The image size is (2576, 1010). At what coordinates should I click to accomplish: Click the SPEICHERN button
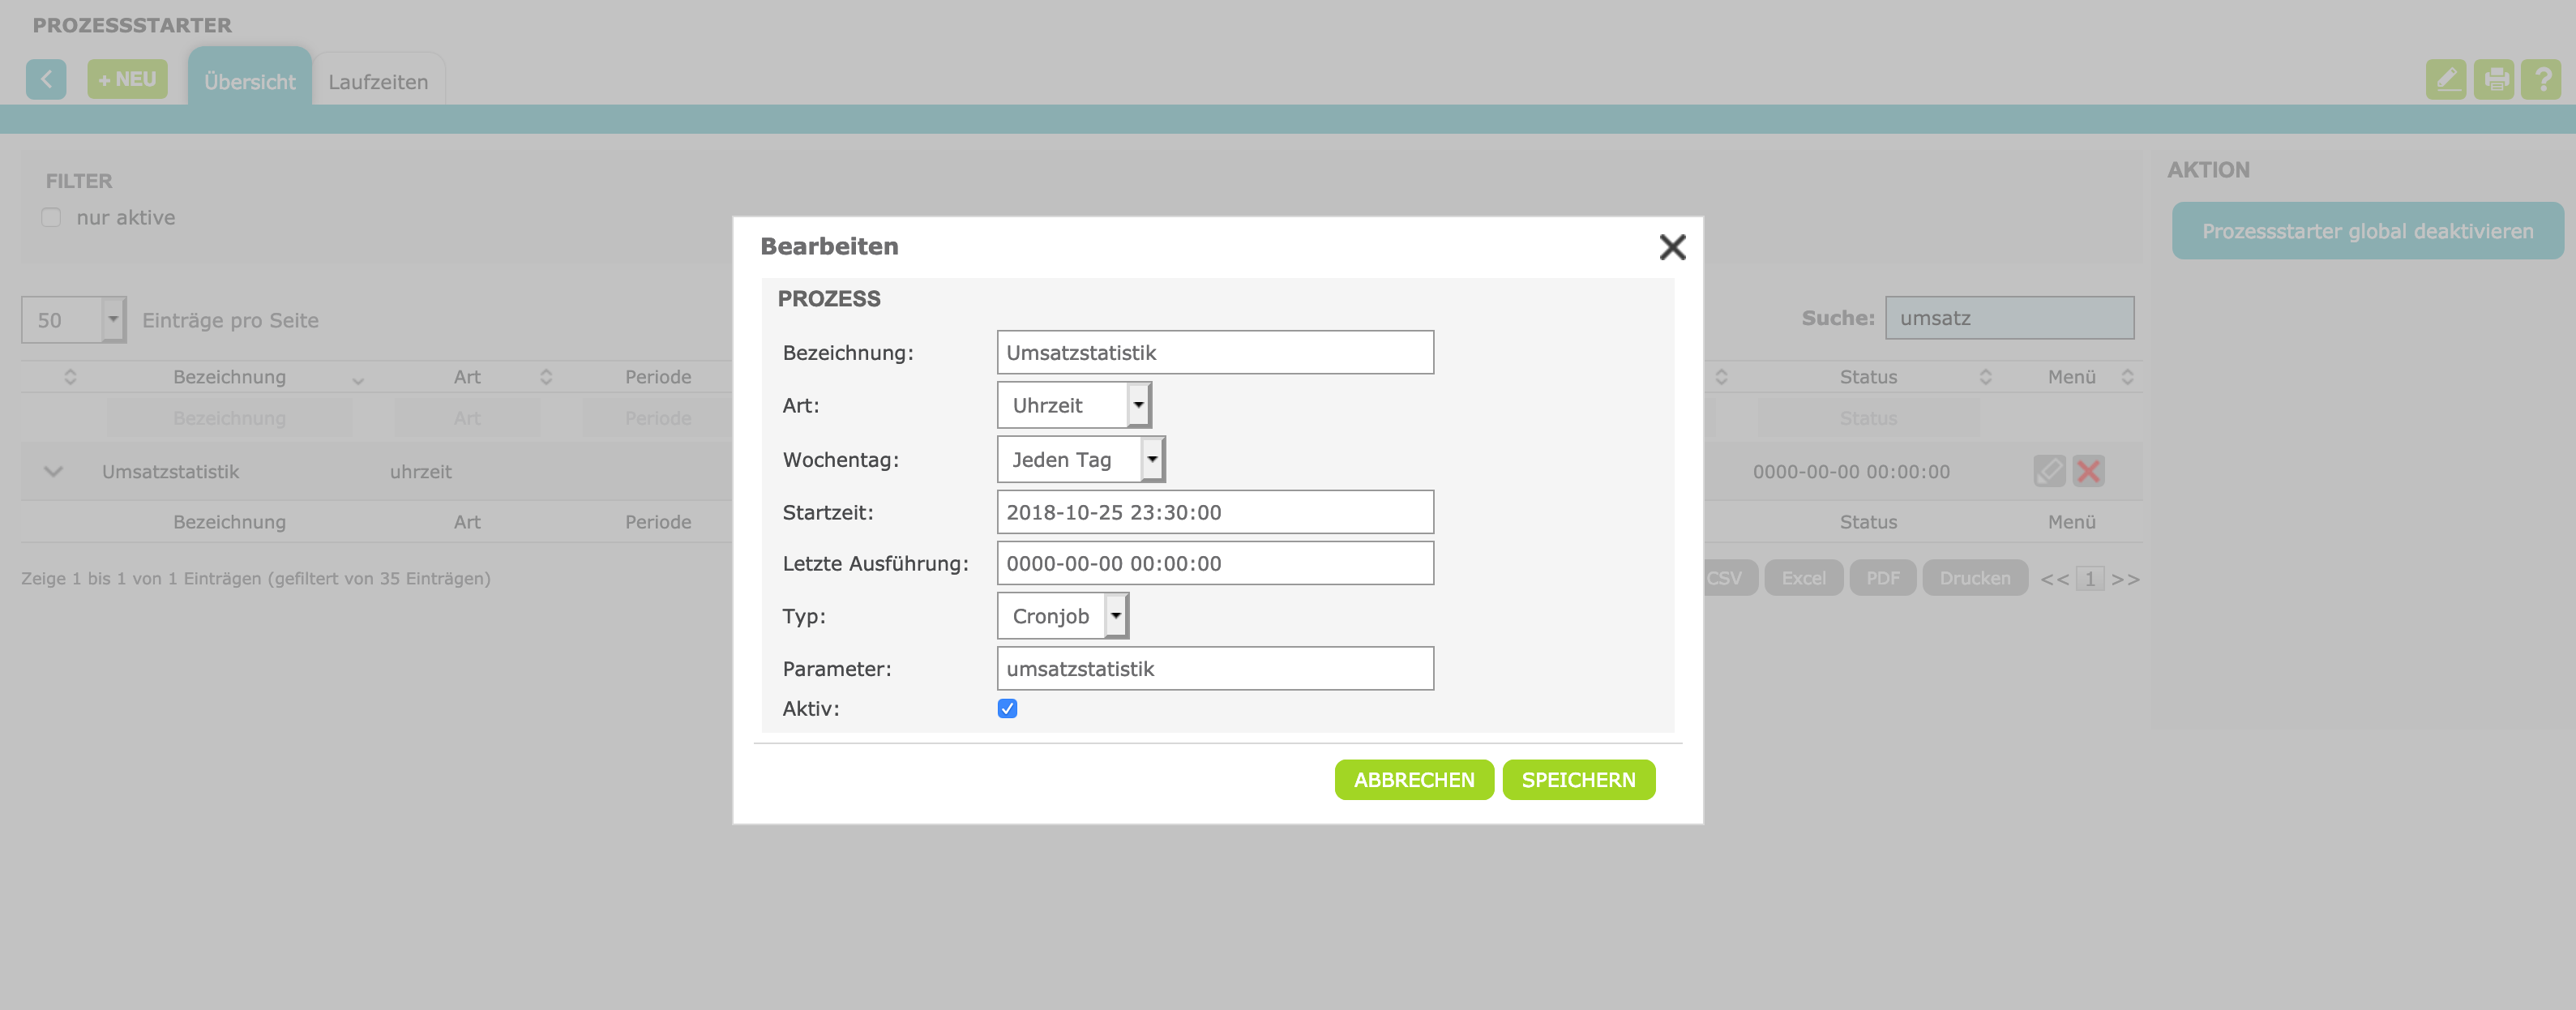(x=1578, y=780)
